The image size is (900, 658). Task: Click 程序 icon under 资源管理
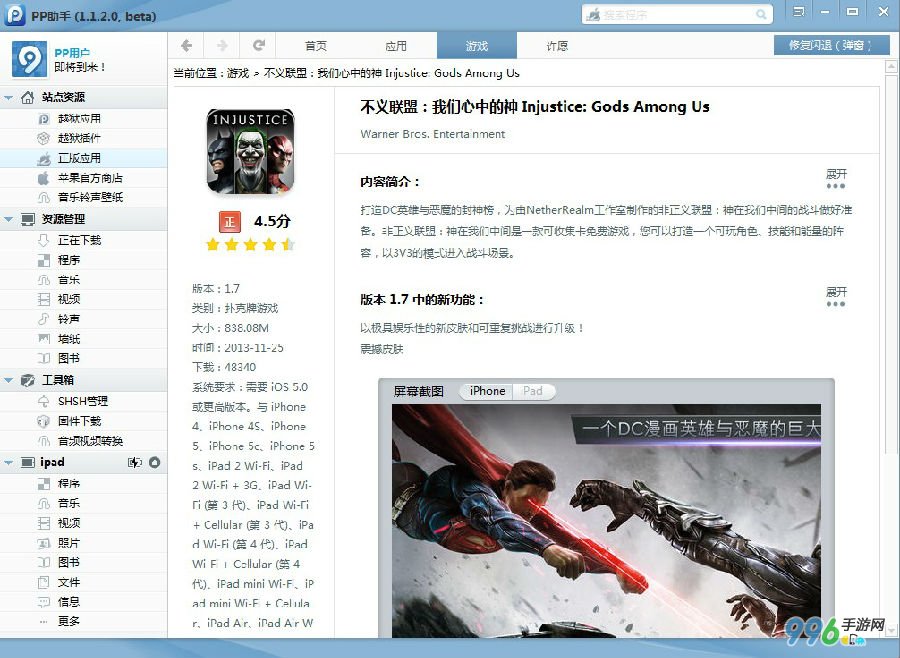click(44, 260)
